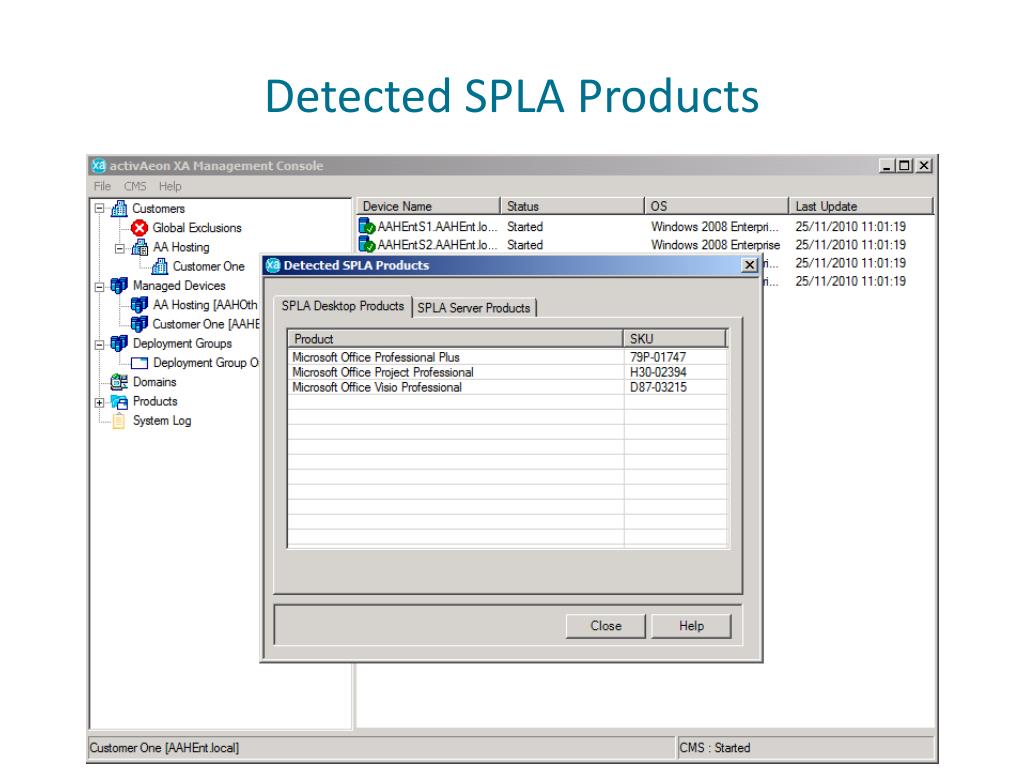Click the icon for Customer One [AAHE
This screenshot has width=1024, height=768.
point(139,324)
